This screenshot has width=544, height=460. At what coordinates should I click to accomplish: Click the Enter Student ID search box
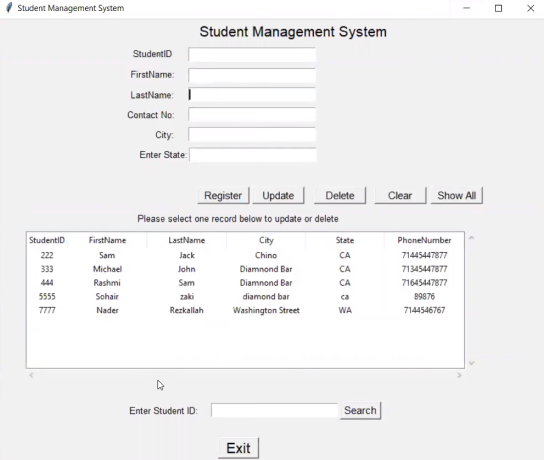click(274, 411)
